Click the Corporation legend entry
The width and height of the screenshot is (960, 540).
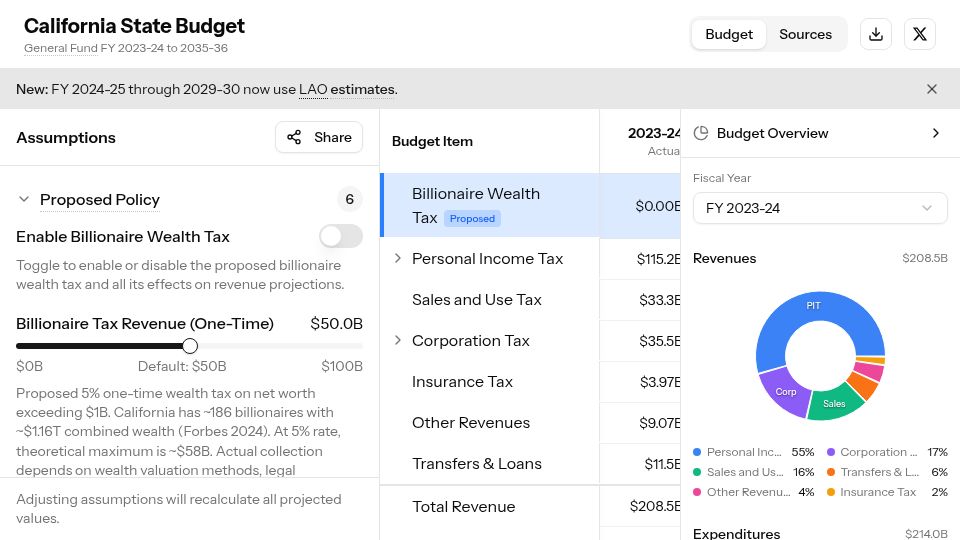click(x=887, y=452)
